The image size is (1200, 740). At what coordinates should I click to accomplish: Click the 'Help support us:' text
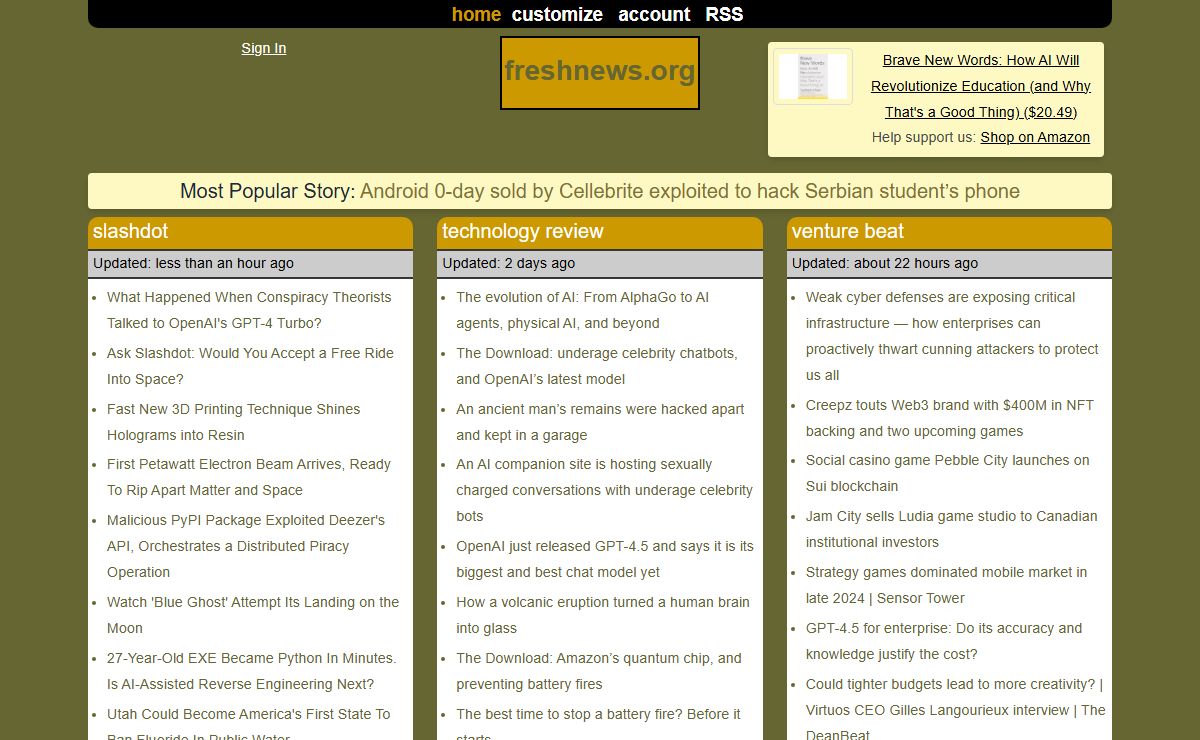(924, 137)
